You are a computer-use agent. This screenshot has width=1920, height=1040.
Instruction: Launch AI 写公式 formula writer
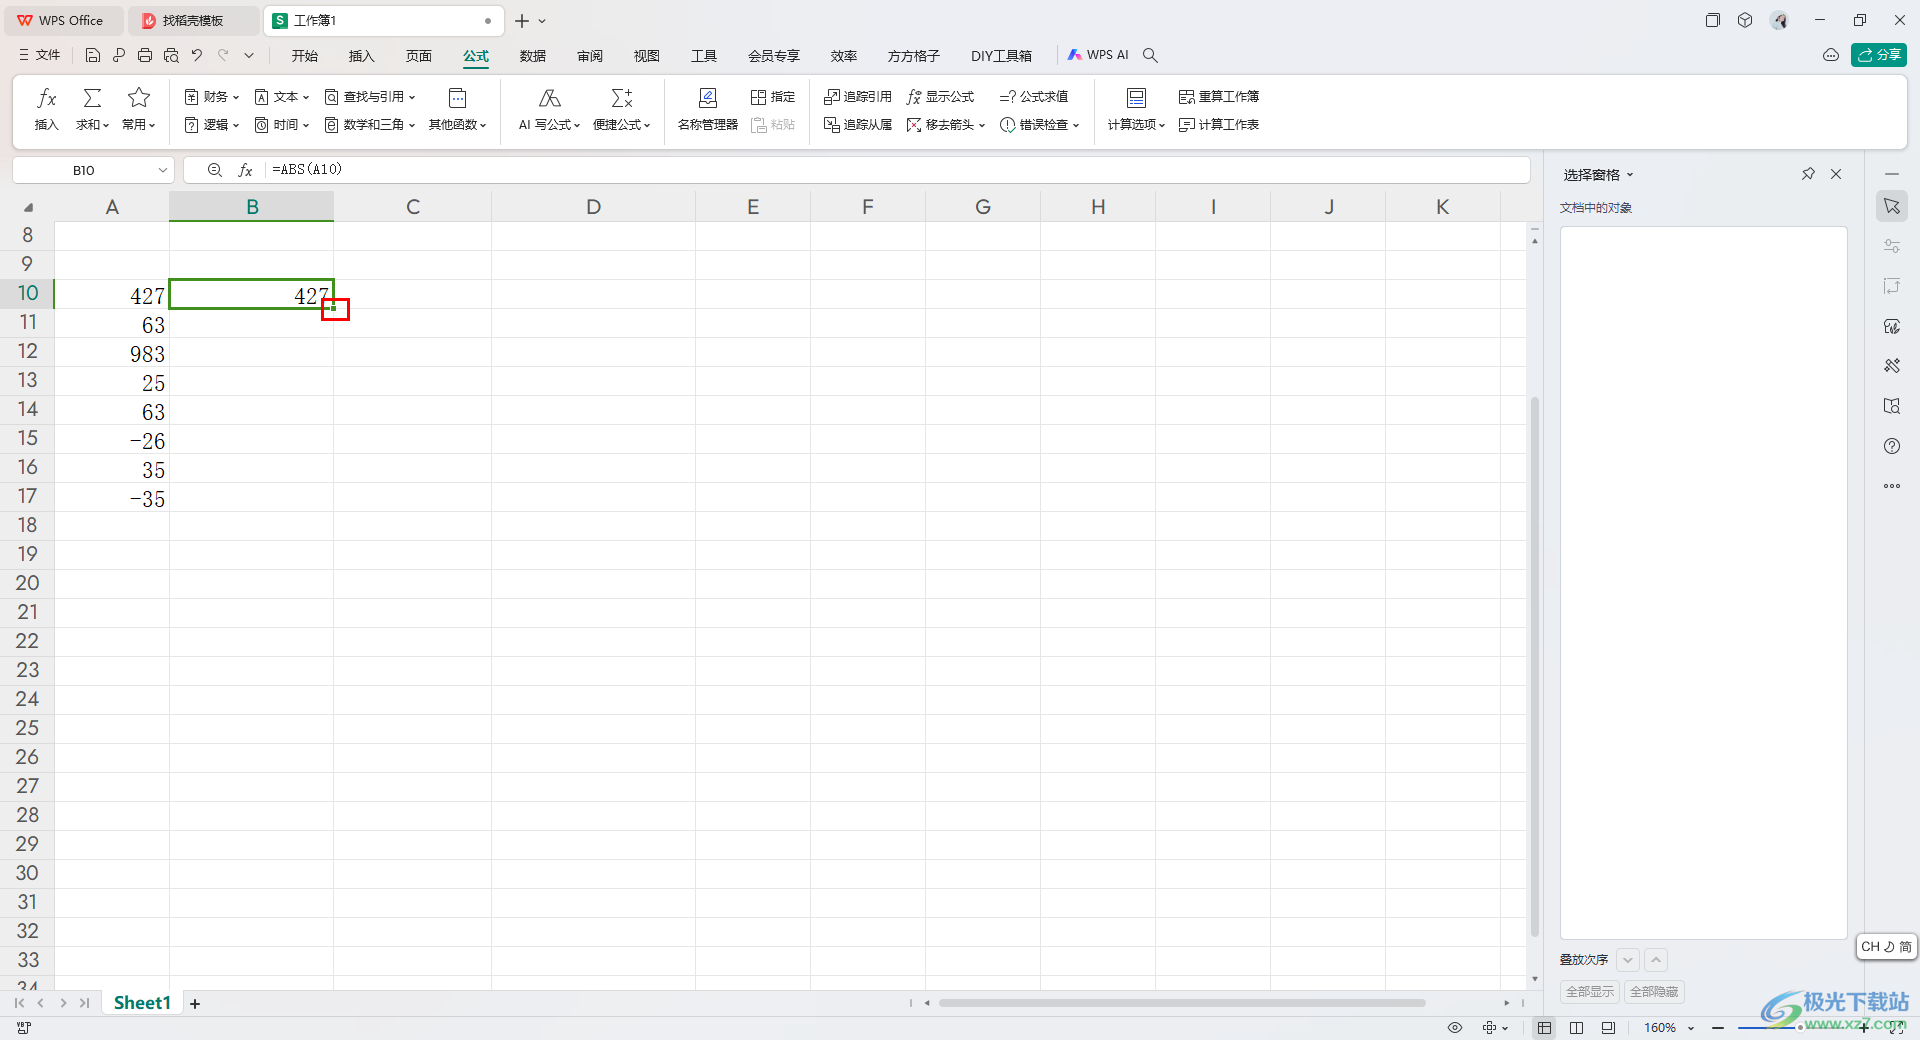coord(549,109)
